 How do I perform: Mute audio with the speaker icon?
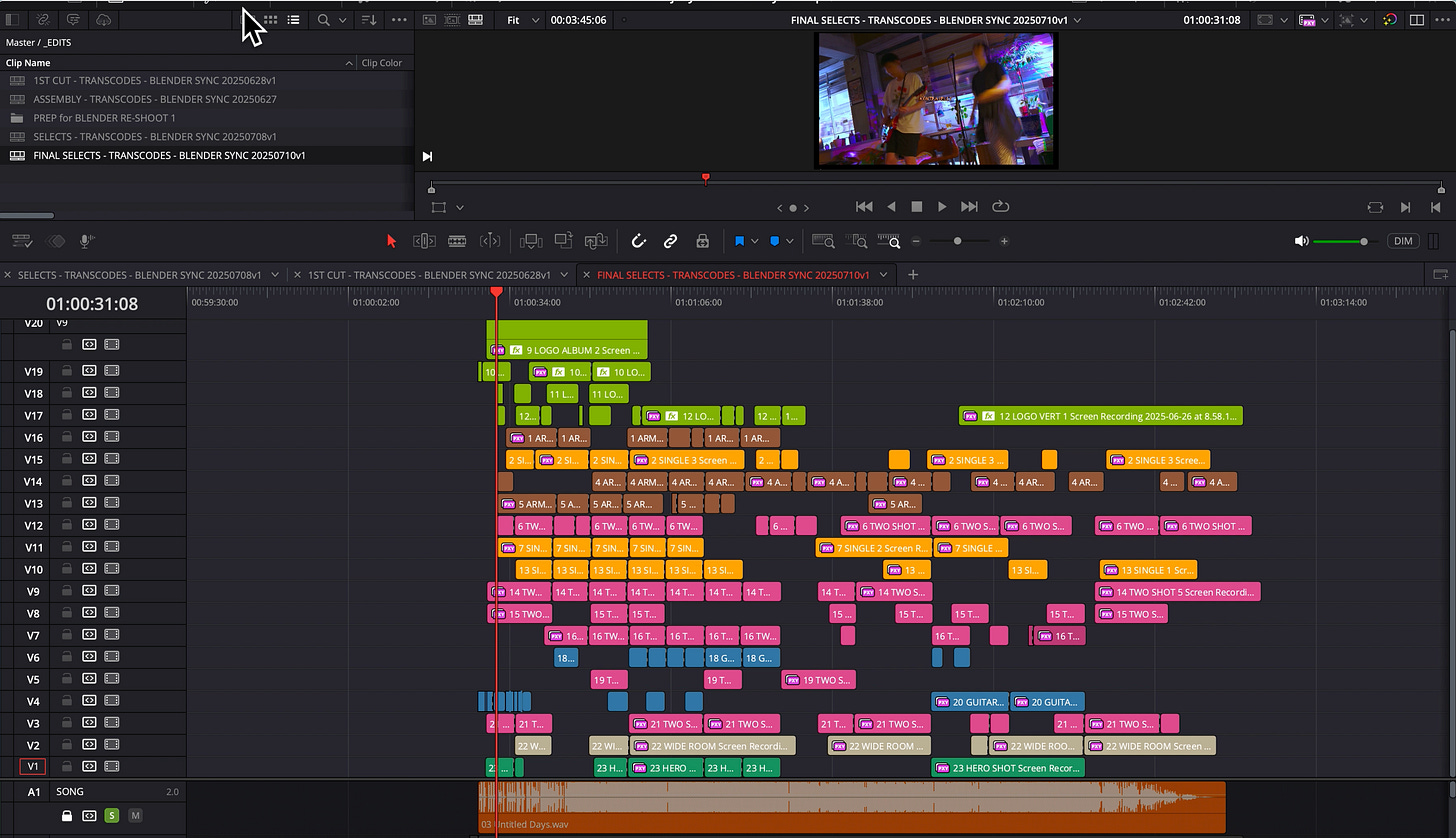[1301, 241]
